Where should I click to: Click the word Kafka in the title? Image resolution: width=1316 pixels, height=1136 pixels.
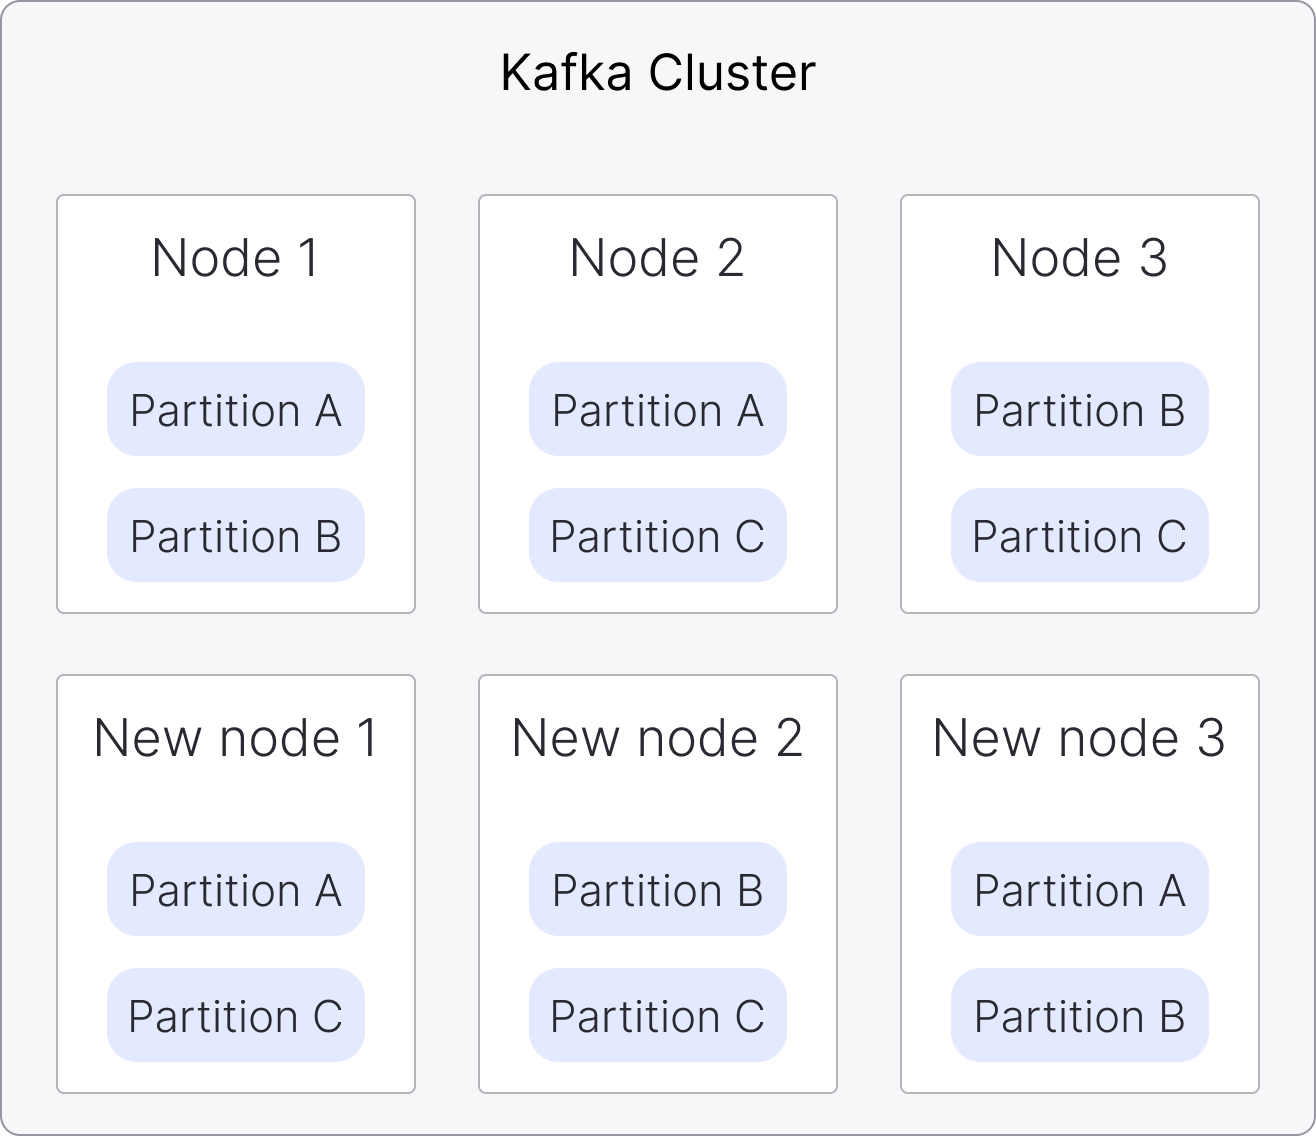[567, 73]
